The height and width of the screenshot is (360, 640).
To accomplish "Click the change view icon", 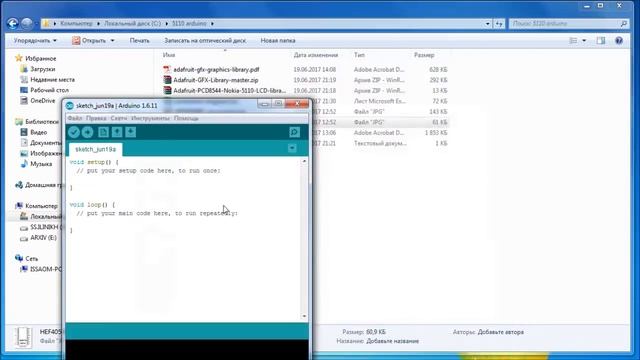I will pyautogui.click(x=573, y=40).
